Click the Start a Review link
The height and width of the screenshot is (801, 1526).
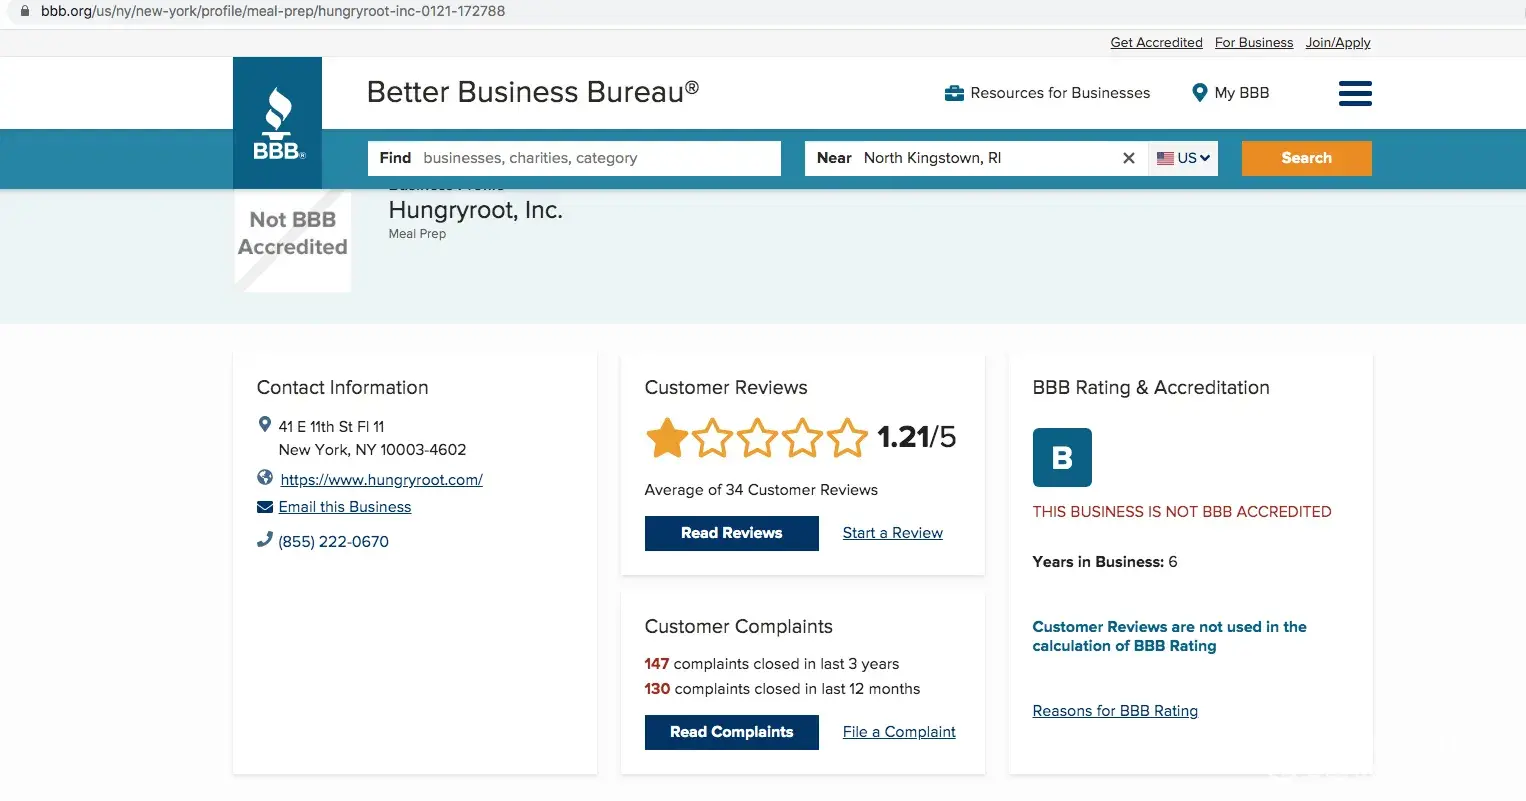click(x=892, y=533)
